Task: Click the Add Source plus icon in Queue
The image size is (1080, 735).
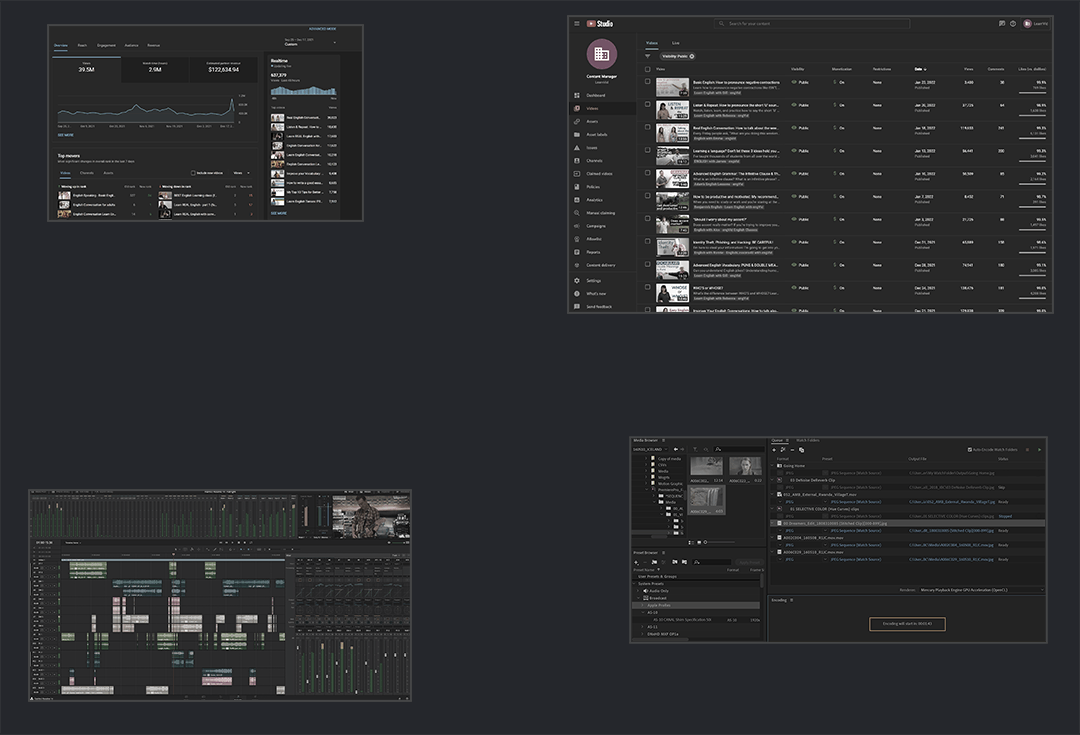Action: pyautogui.click(x=775, y=450)
